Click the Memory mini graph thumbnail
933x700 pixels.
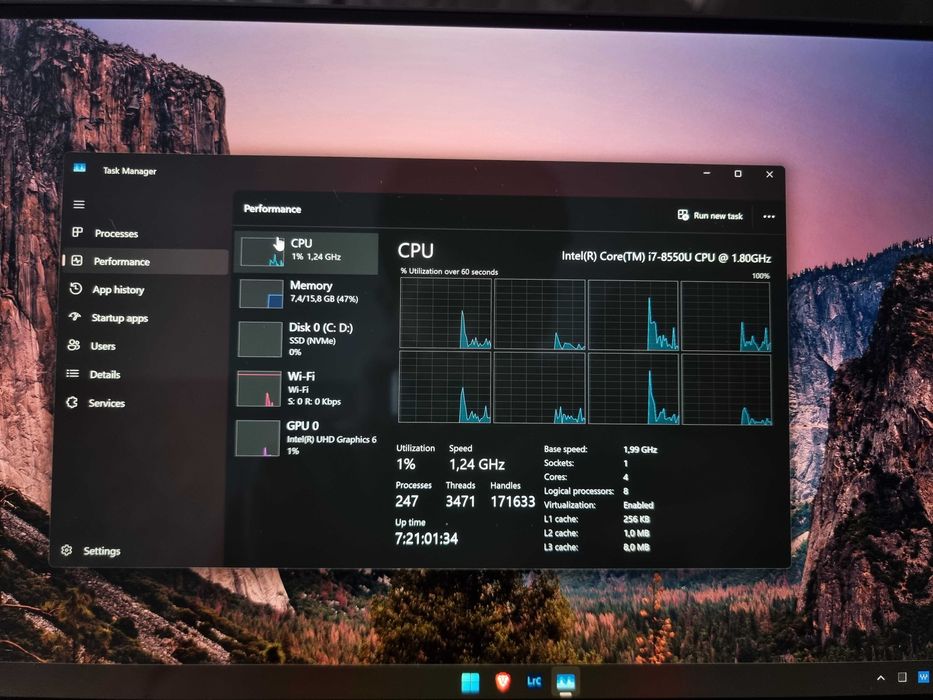click(x=261, y=293)
